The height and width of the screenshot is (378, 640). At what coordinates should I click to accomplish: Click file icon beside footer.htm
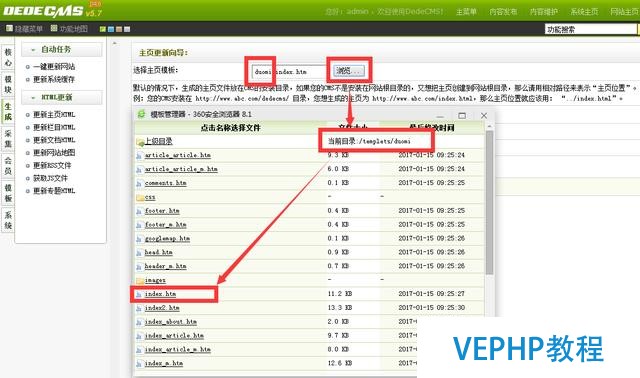tap(140, 211)
